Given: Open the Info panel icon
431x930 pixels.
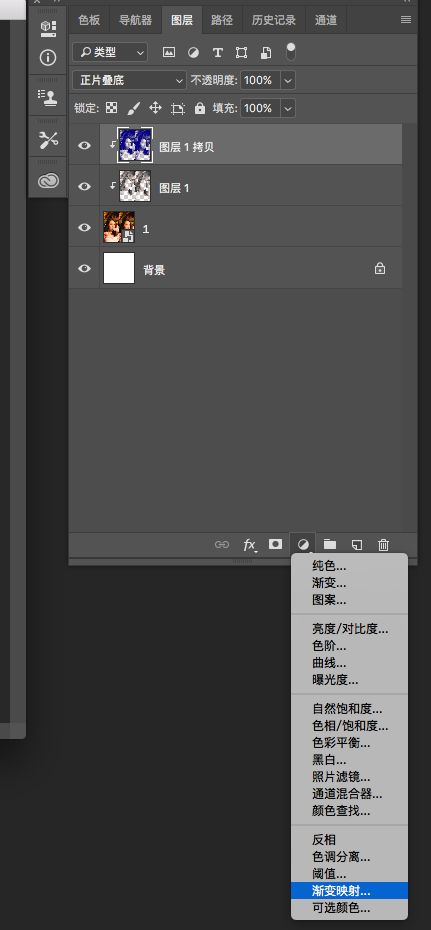Looking at the screenshot, I should pos(47,58).
